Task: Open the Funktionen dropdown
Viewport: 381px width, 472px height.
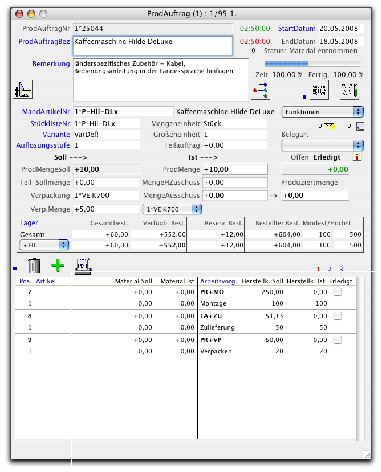Action: pyautogui.click(x=322, y=112)
